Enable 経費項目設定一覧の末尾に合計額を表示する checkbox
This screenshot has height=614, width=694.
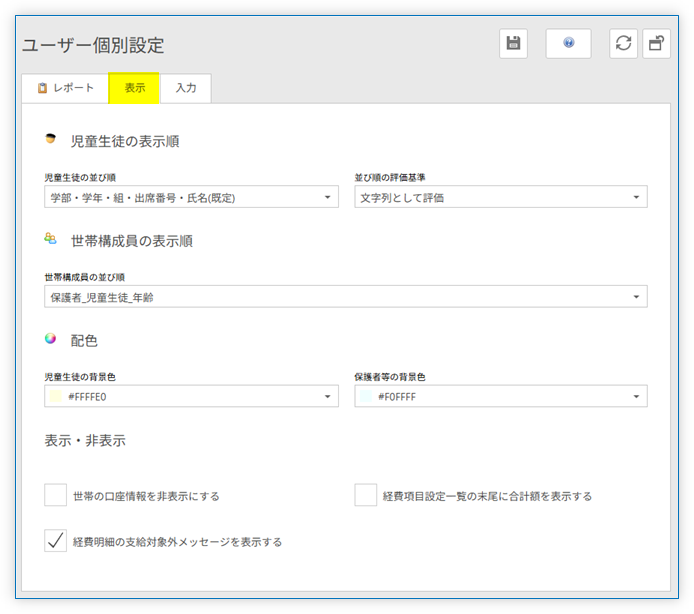coord(366,495)
